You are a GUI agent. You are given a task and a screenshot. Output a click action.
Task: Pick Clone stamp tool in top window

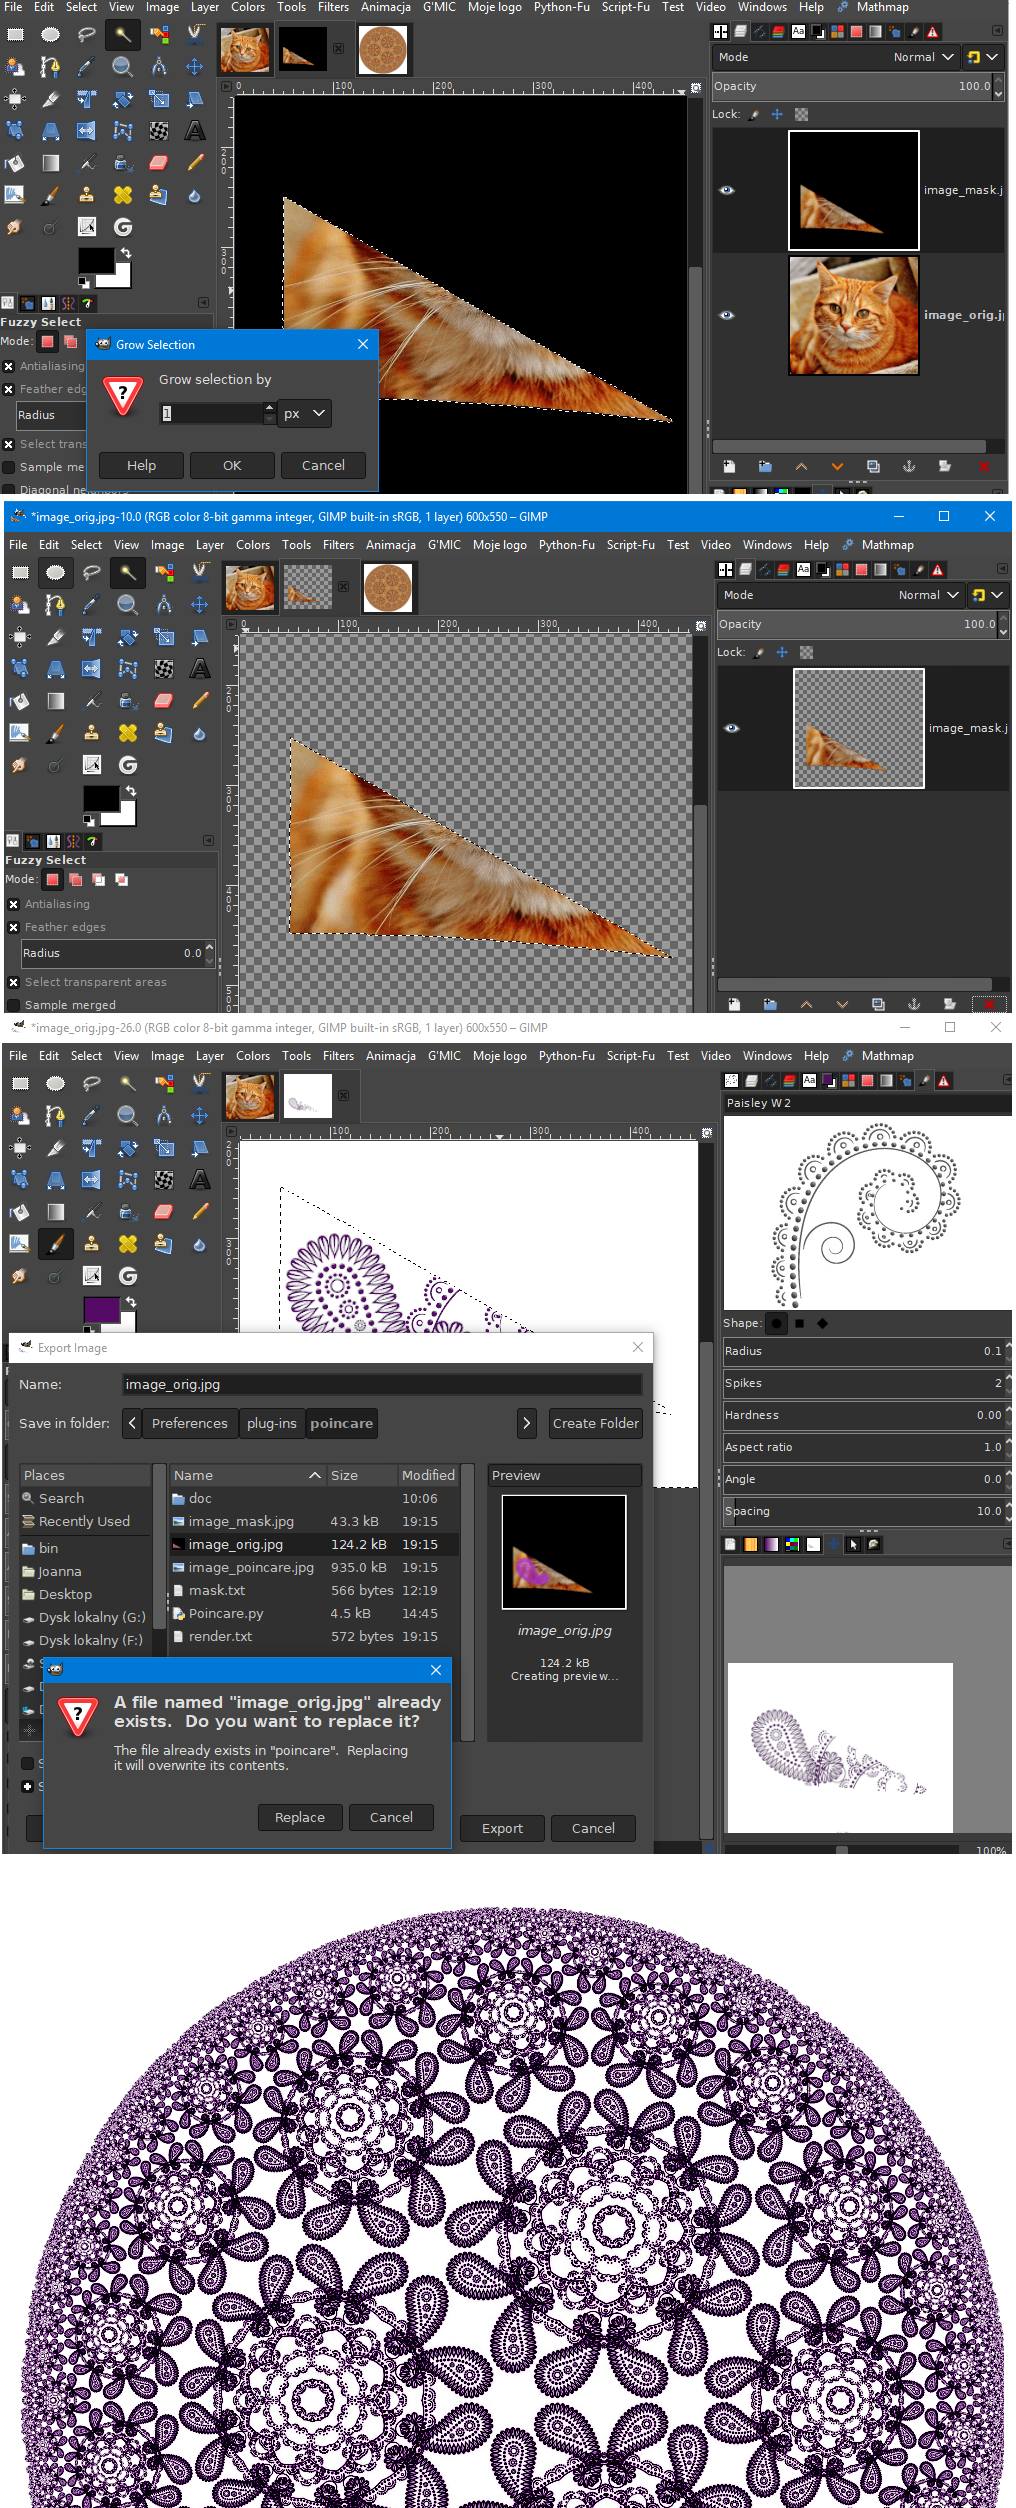click(x=86, y=195)
